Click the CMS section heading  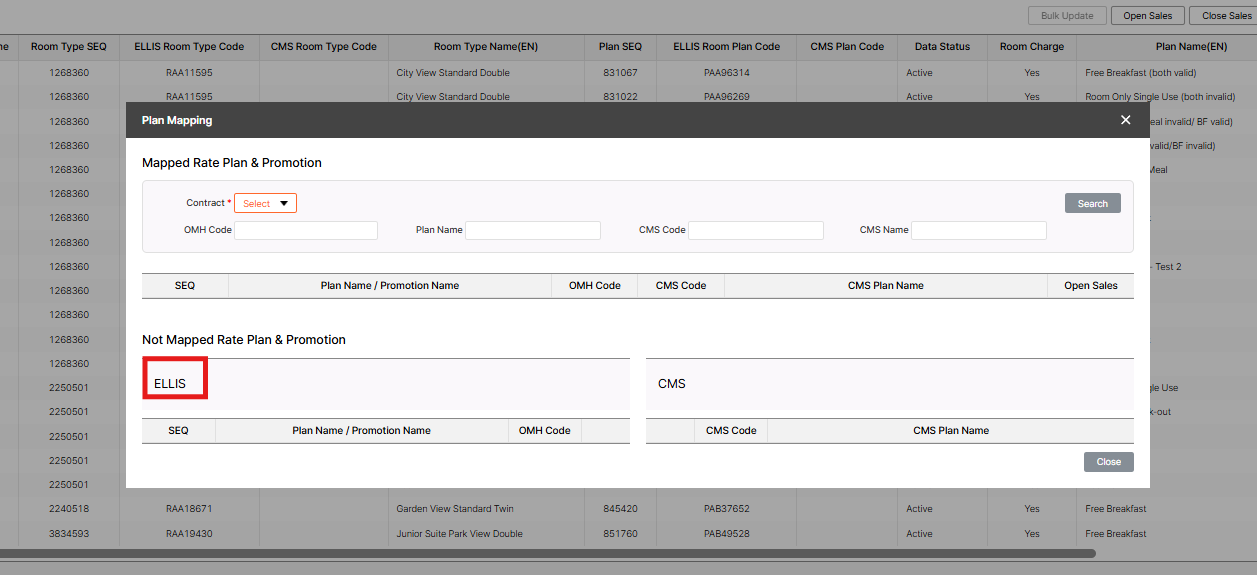pos(672,383)
